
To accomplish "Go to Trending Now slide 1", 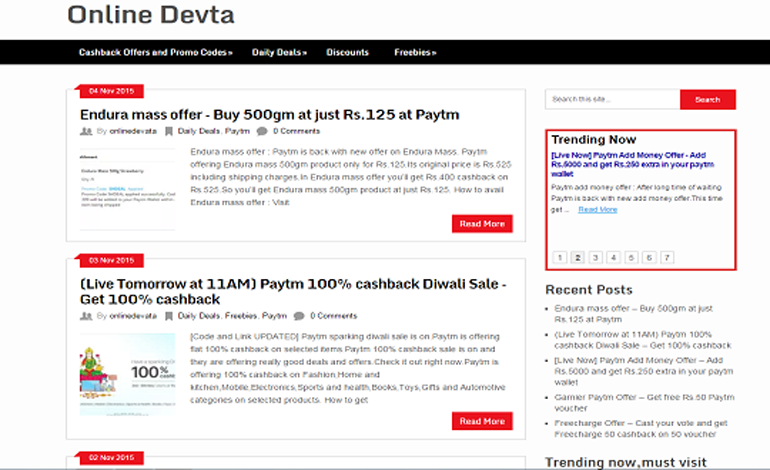I will pyautogui.click(x=560, y=257).
